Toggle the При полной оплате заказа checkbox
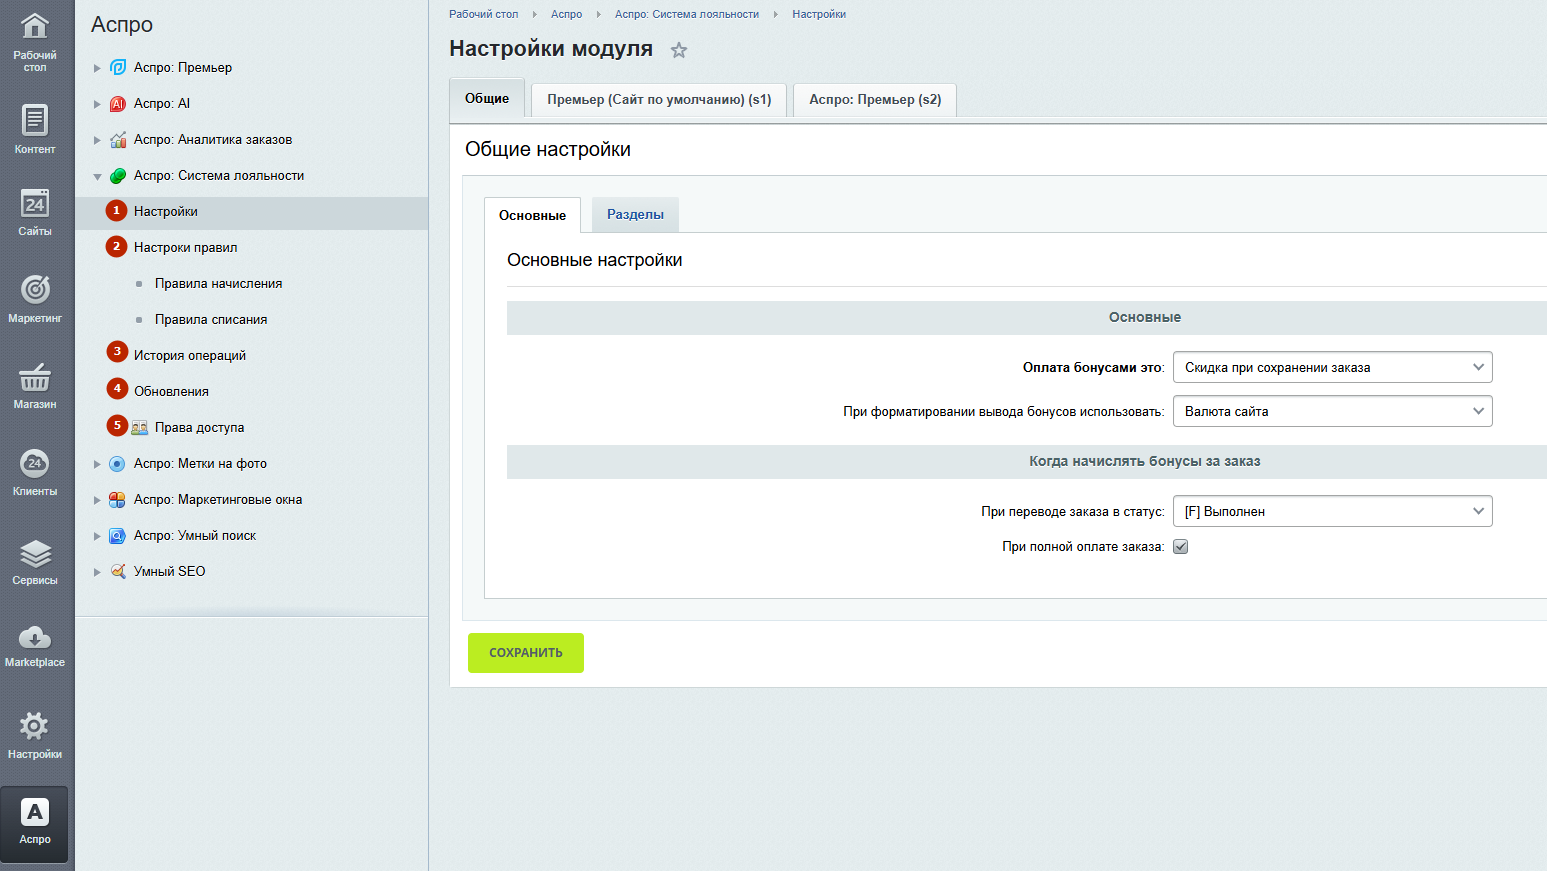The height and width of the screenshot is (871, 1547). (x=1180, y=547)
